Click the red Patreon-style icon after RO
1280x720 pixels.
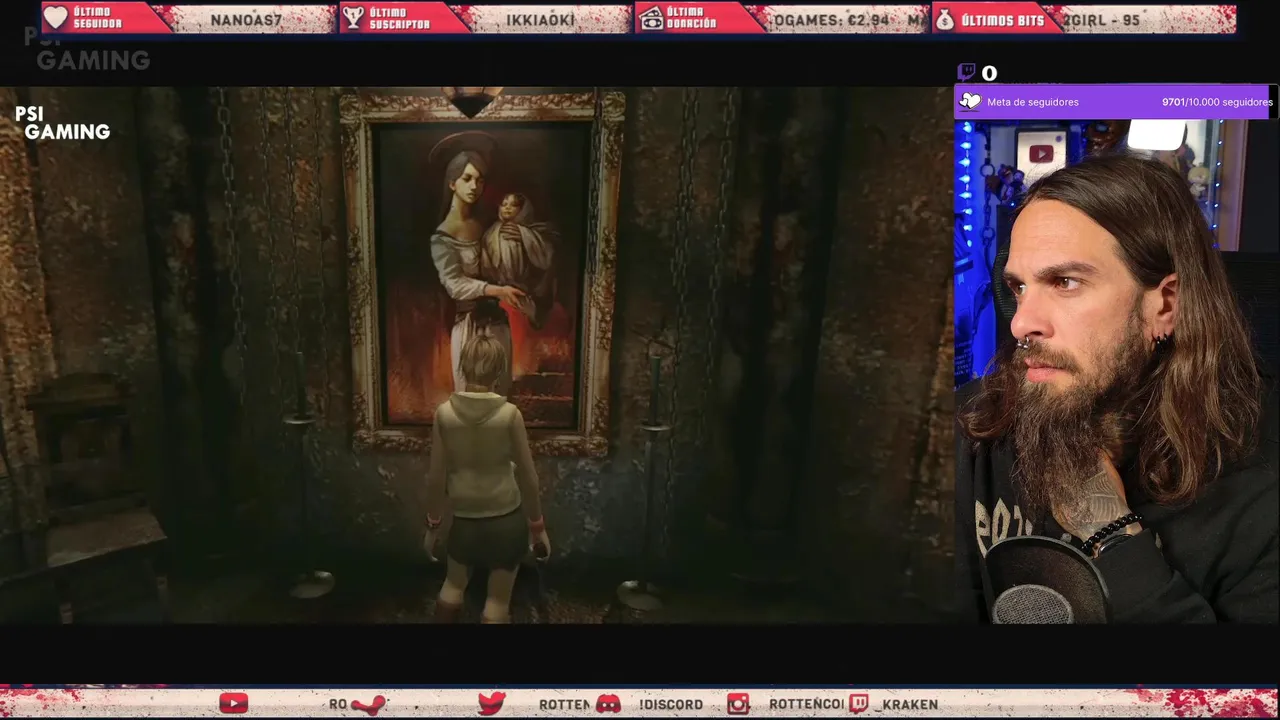click(x=368, y=704)
